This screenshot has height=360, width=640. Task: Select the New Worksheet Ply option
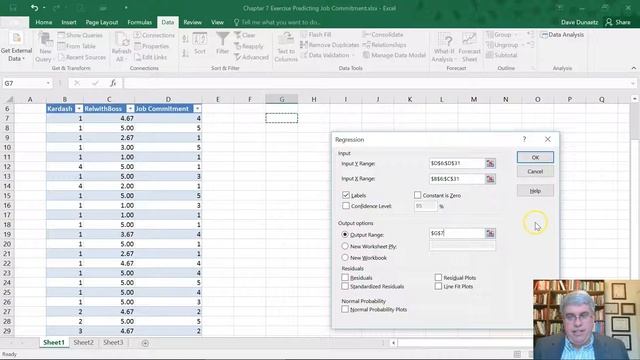(345, 246)
